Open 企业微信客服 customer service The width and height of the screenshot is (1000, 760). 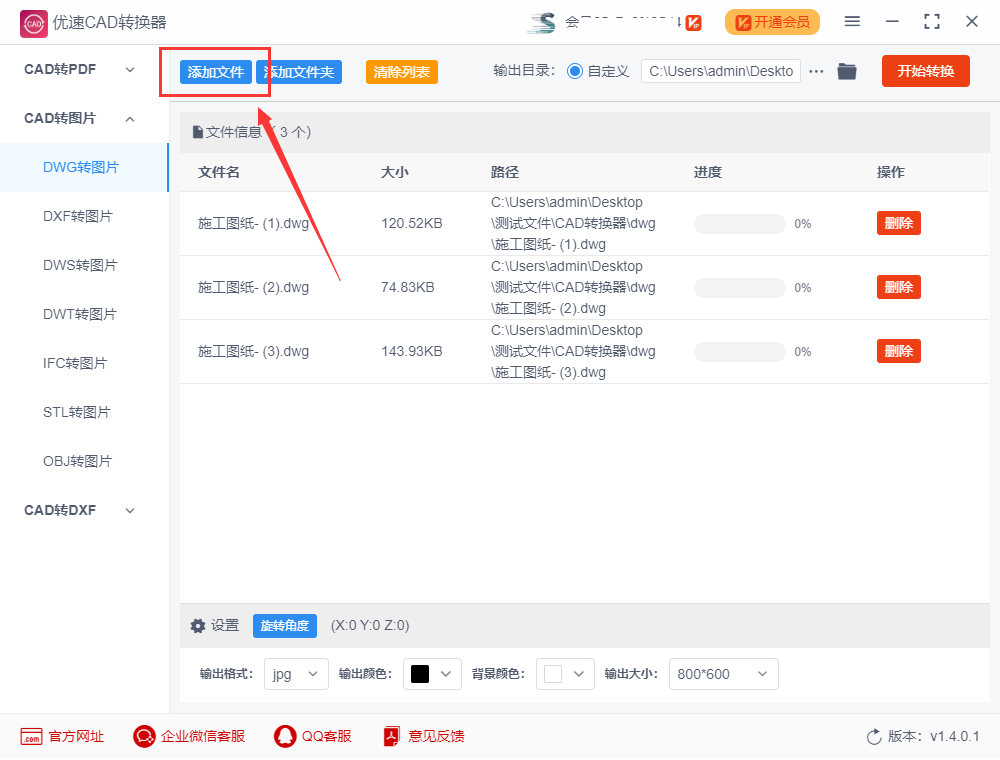pyautogui.click(x=189, y=736)
